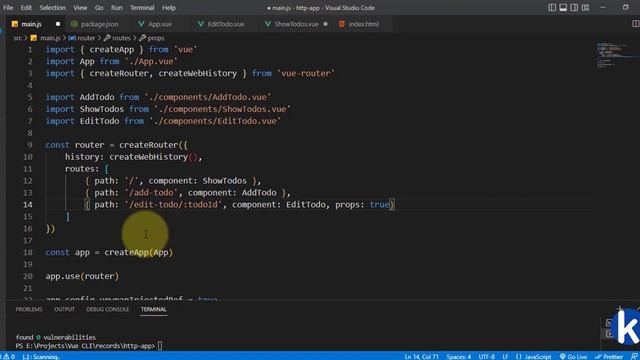Screen dimensions: 640x360
Task: Click 'createWebHistory' on line 10
Action: (148, 157)
